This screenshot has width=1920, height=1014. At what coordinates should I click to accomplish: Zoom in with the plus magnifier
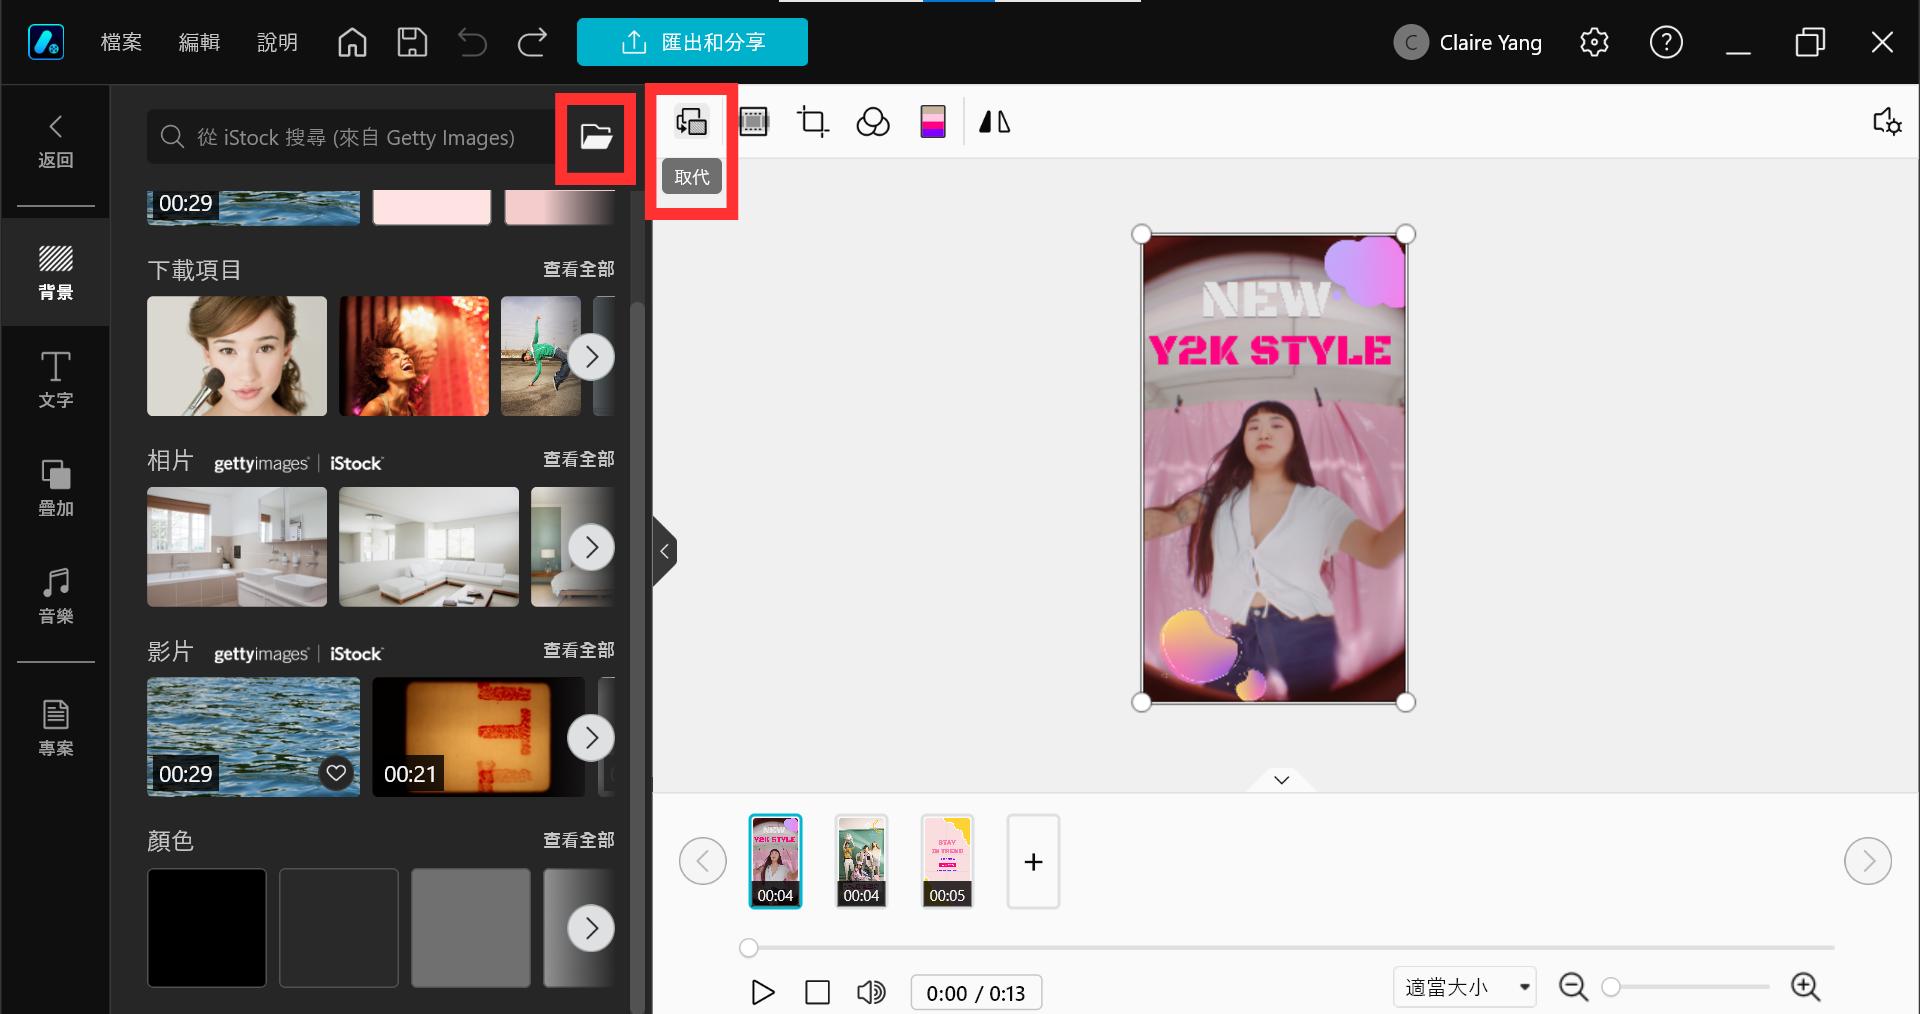click(x=1805, y=987)
